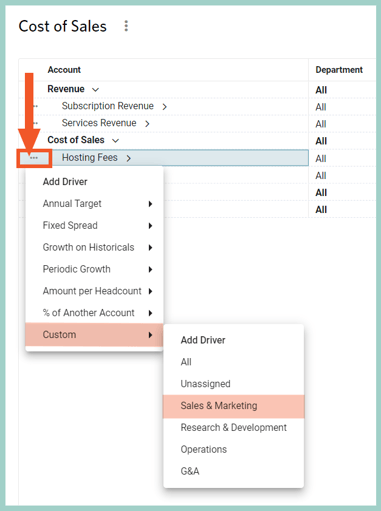Expand the Services Revenue row arrow
Image resolution: width=381 pixels, height=511 pixels.
tap(147, 124)
